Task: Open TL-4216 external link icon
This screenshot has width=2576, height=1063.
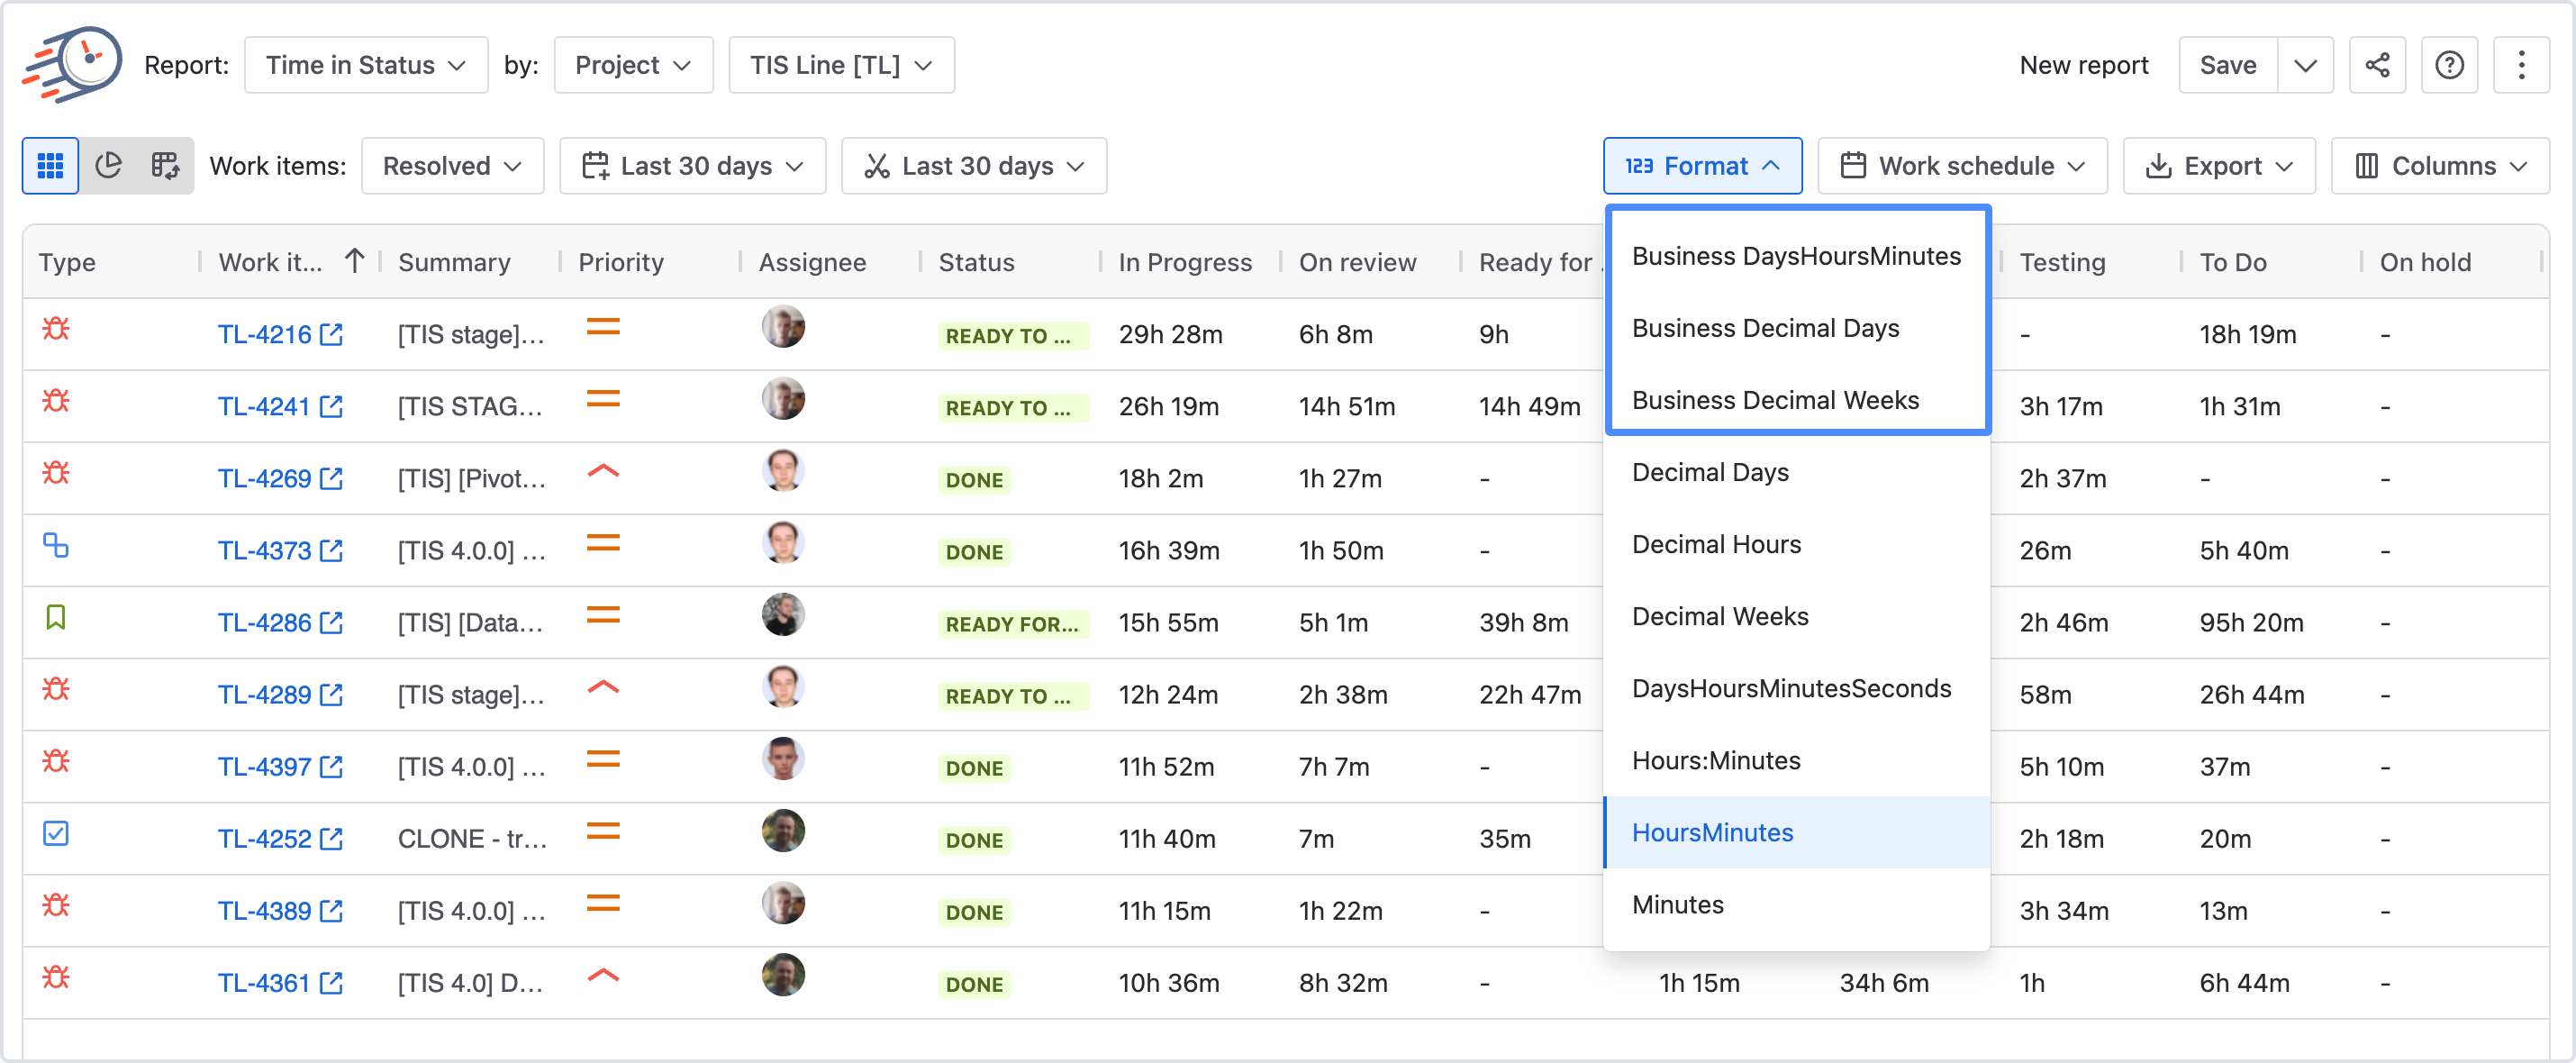Action: pos(331,334)
